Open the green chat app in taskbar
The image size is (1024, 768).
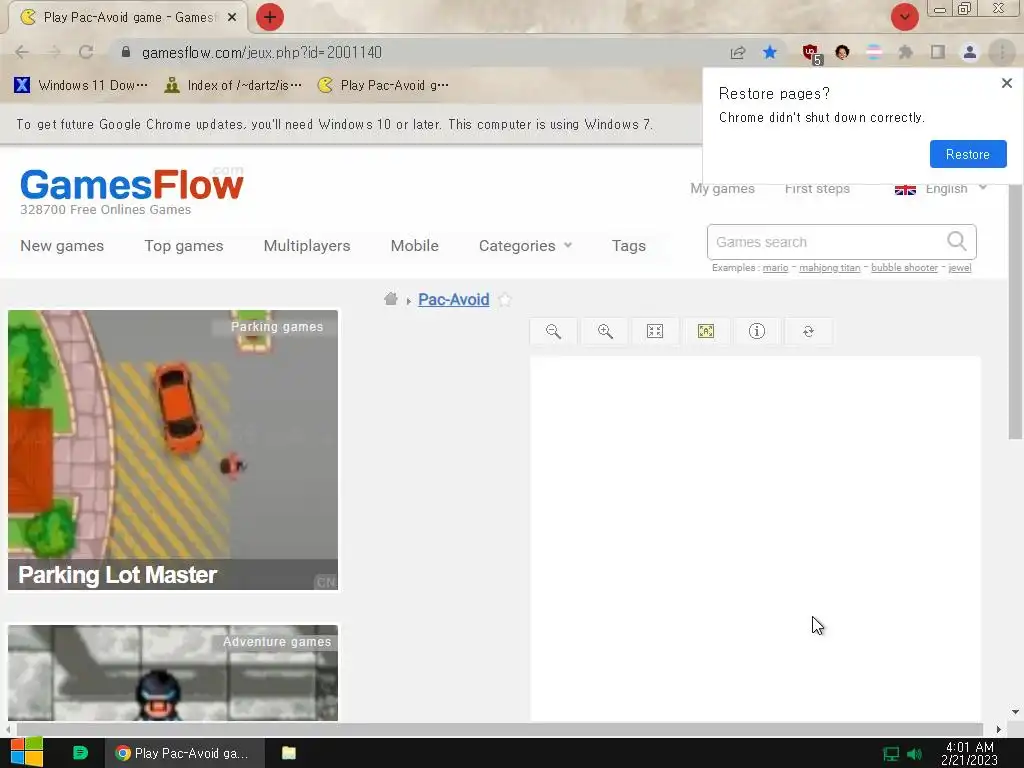[x=80, y=753]
